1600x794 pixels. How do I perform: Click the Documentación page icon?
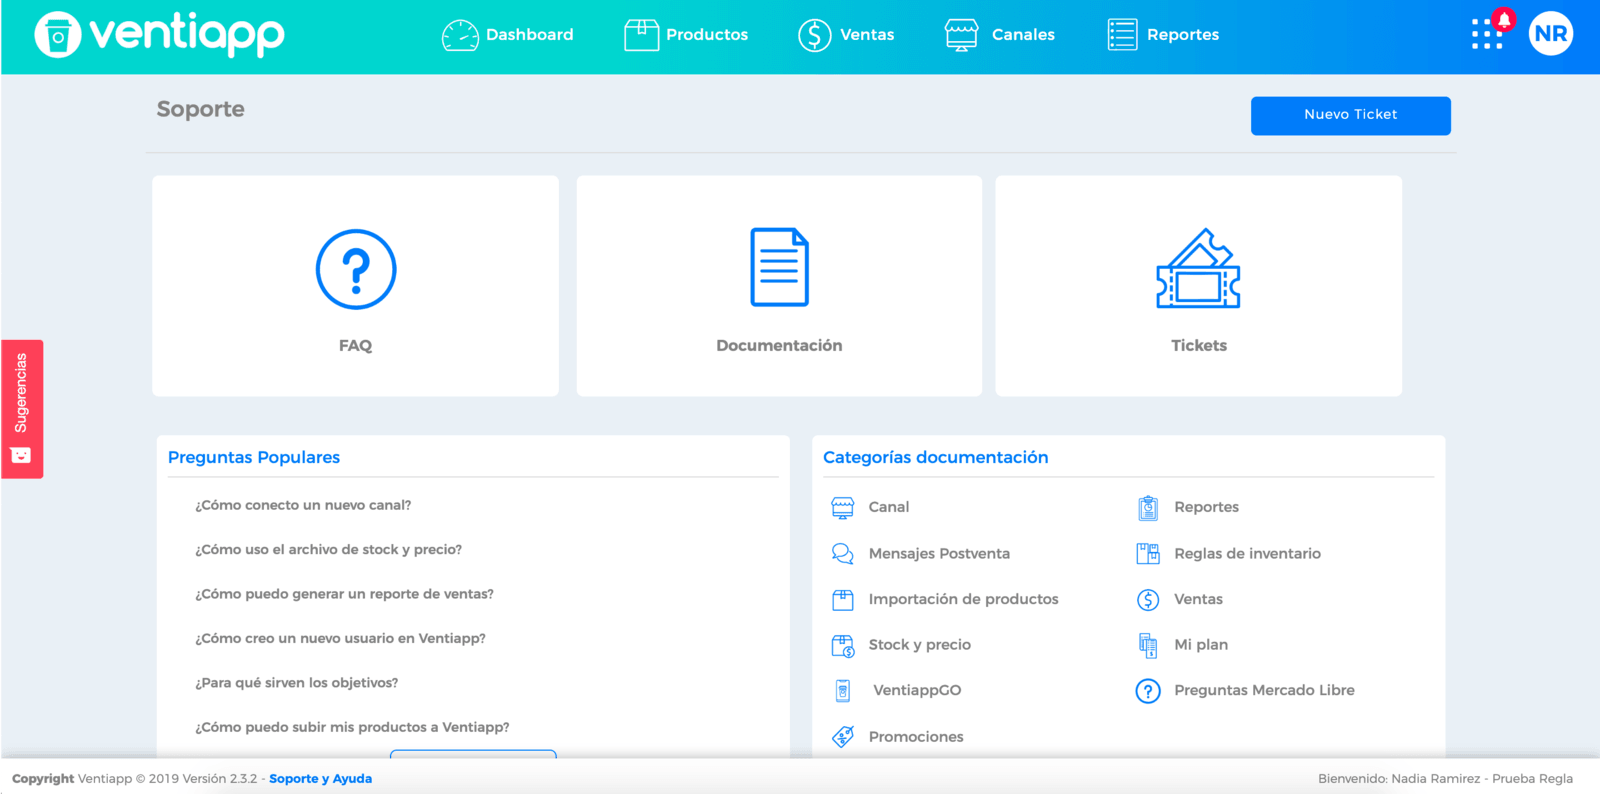pos(779,267)
